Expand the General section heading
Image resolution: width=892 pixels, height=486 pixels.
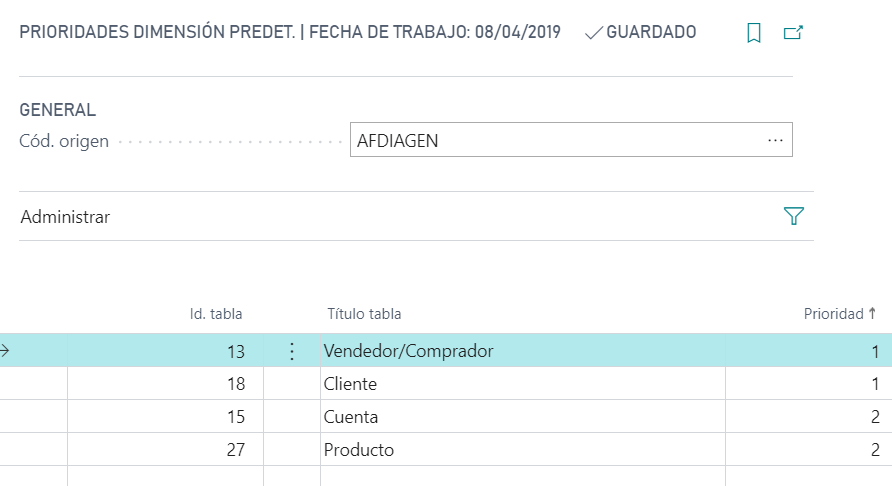pyautogui.click(x=58, y=110)
